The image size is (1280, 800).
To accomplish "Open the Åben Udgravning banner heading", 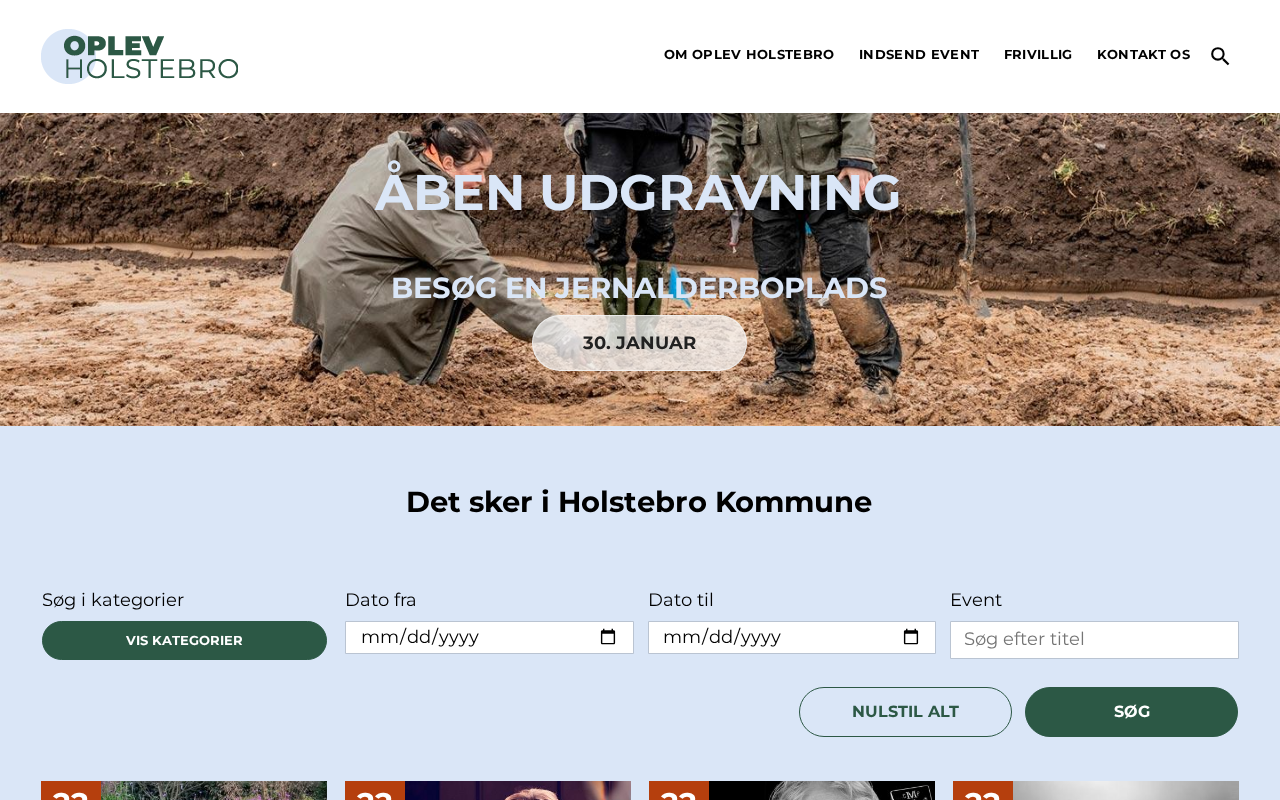I will [x=638, y=192].
